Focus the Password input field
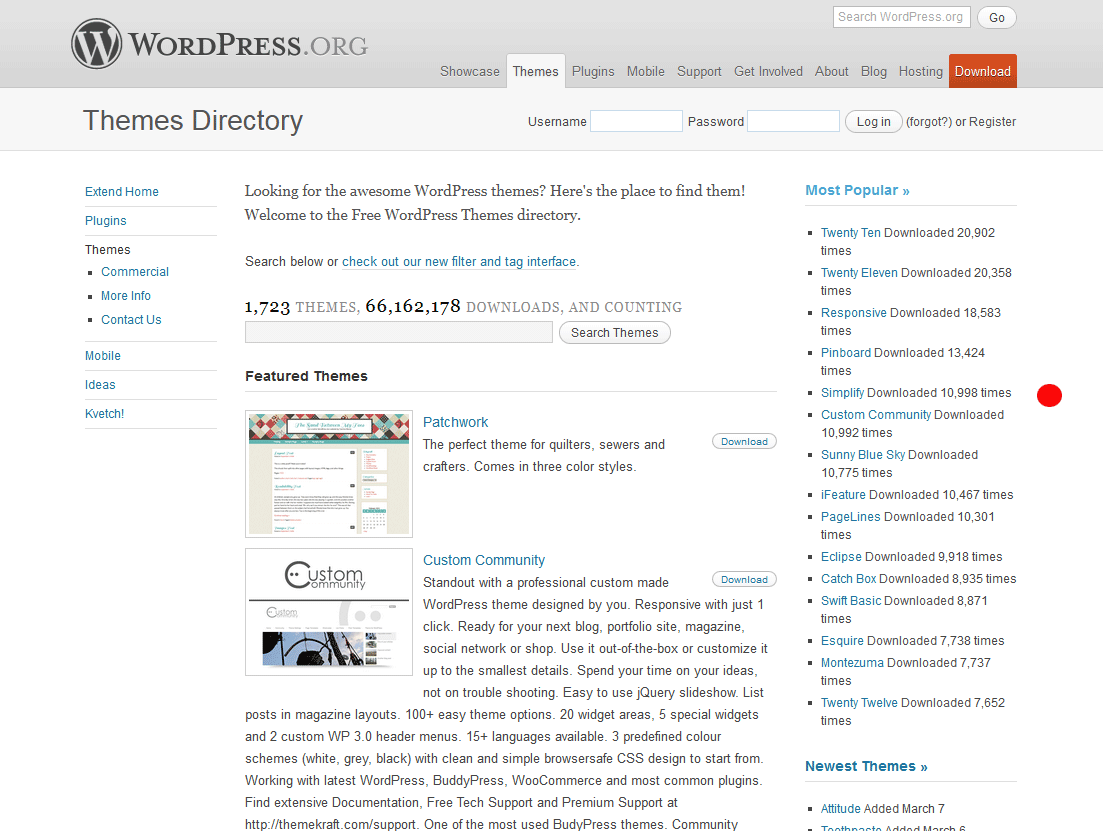 pos(793,121)
